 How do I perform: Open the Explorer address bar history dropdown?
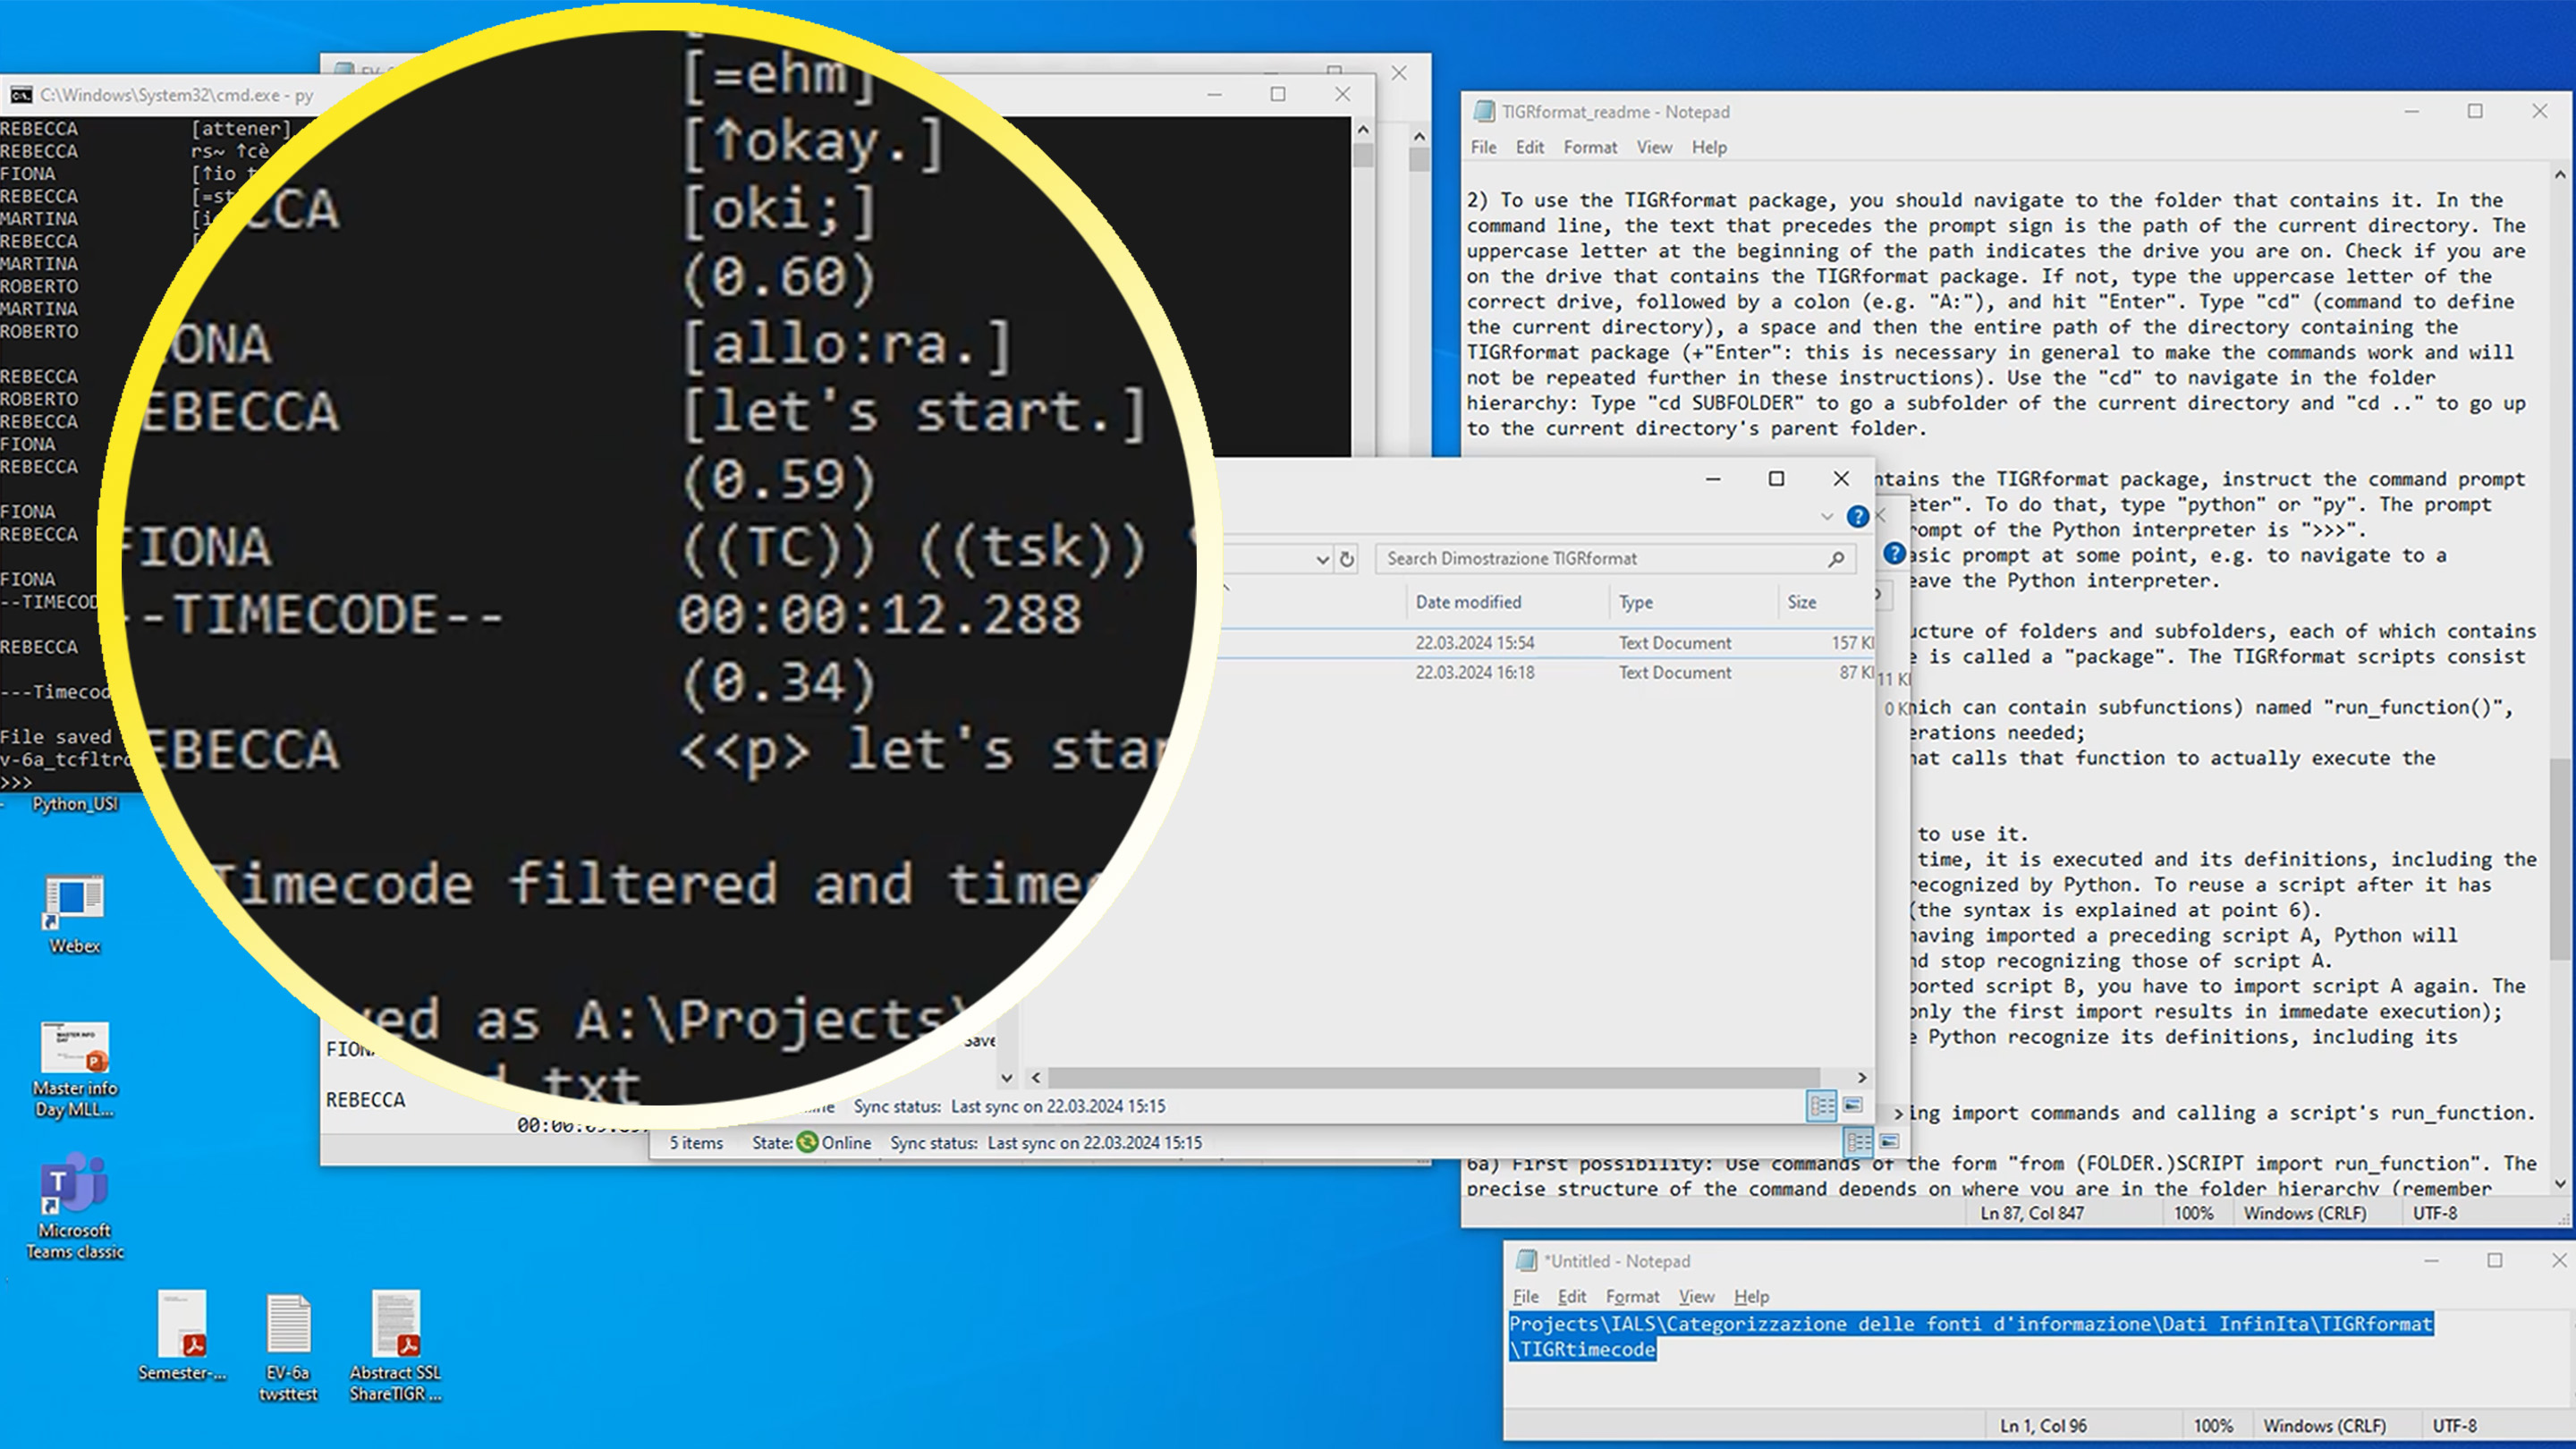coord(1322,559)
